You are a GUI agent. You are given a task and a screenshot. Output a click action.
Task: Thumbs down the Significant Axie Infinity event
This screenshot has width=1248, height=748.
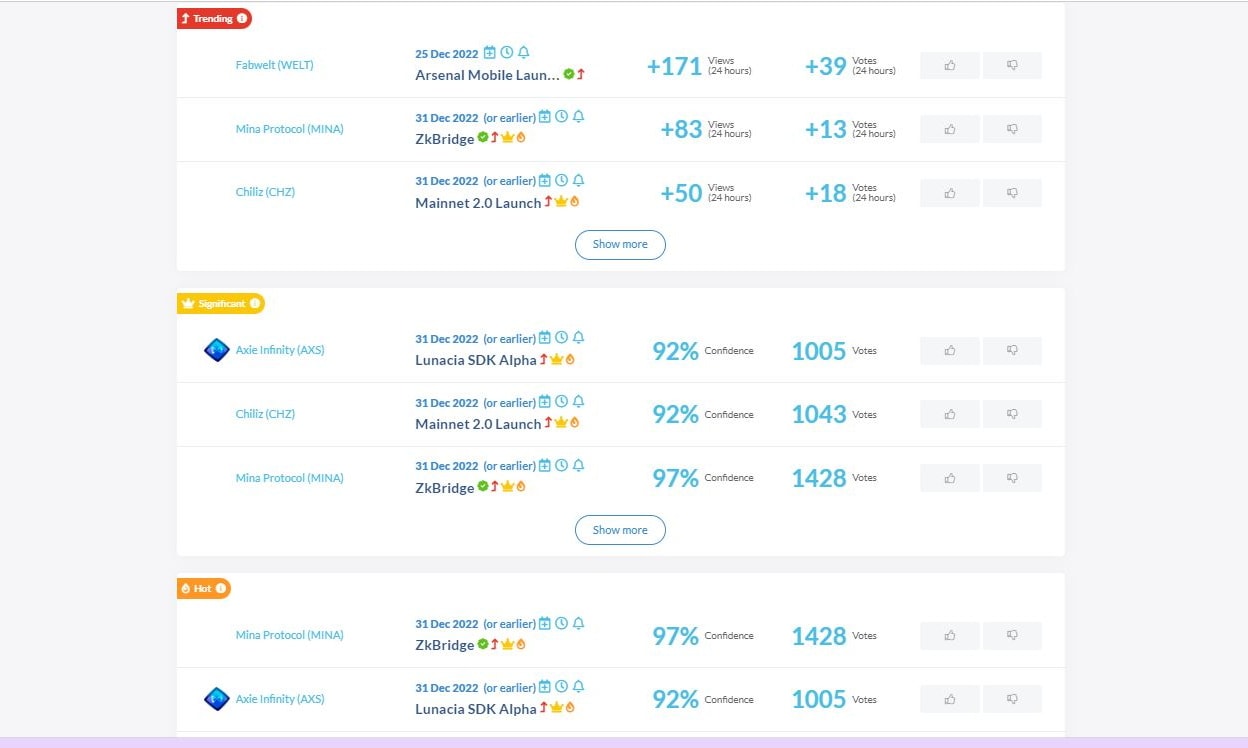(x=1012, y=351)
